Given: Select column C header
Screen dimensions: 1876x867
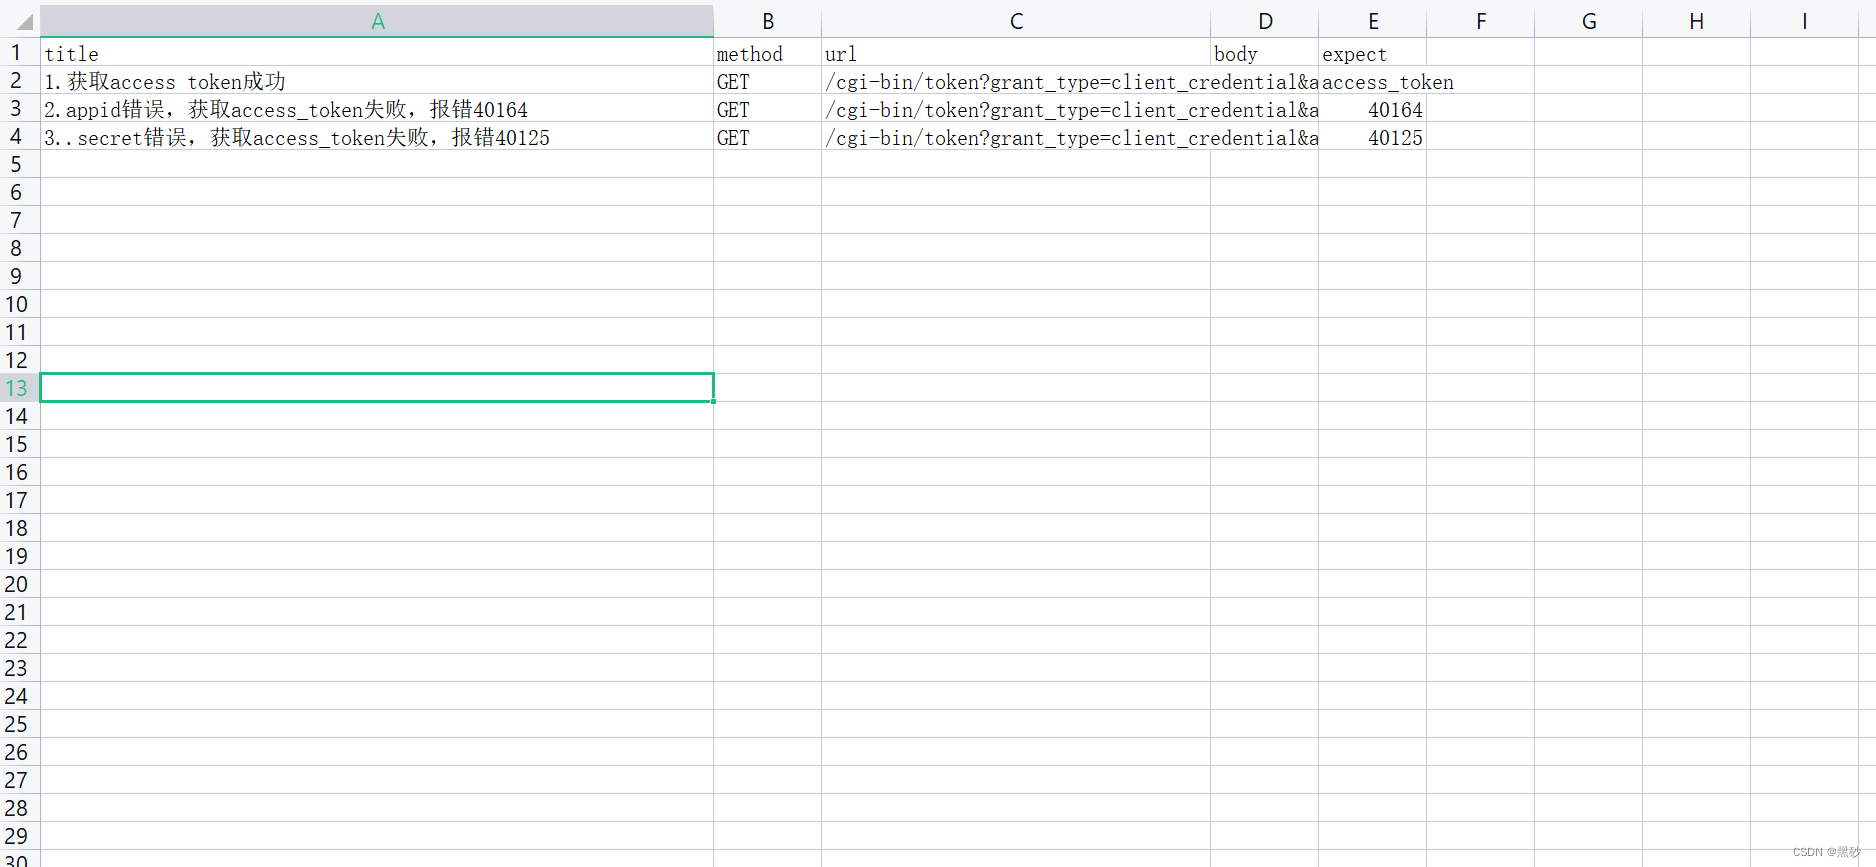Looking at the screenshot, I should [x=1016, y=21].
